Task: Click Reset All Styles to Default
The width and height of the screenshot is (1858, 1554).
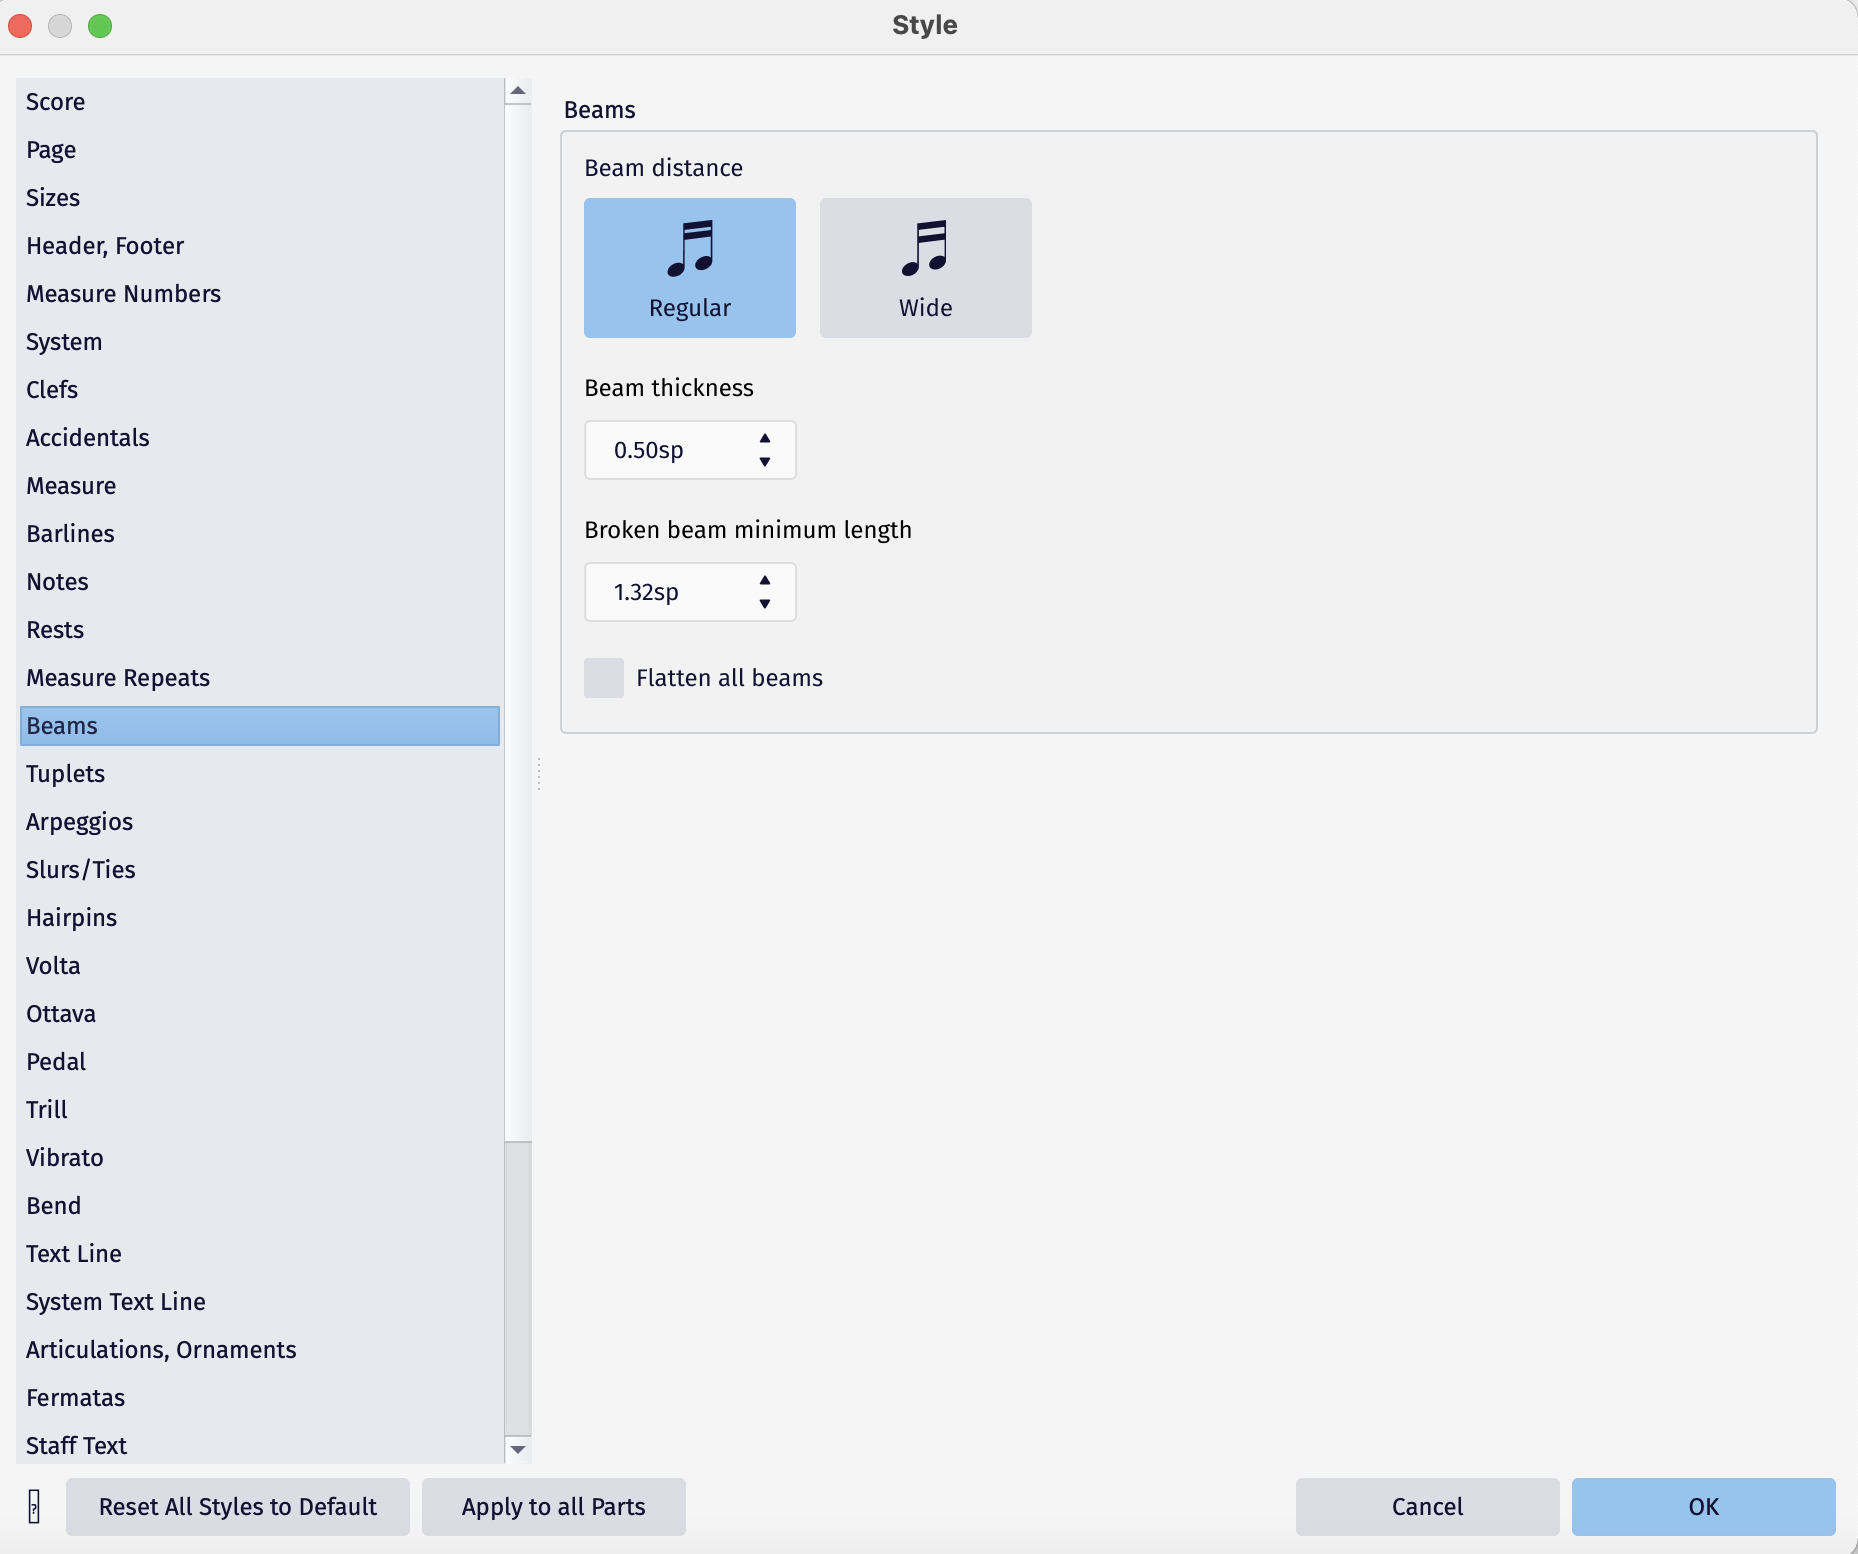Action: point(237,1507)
